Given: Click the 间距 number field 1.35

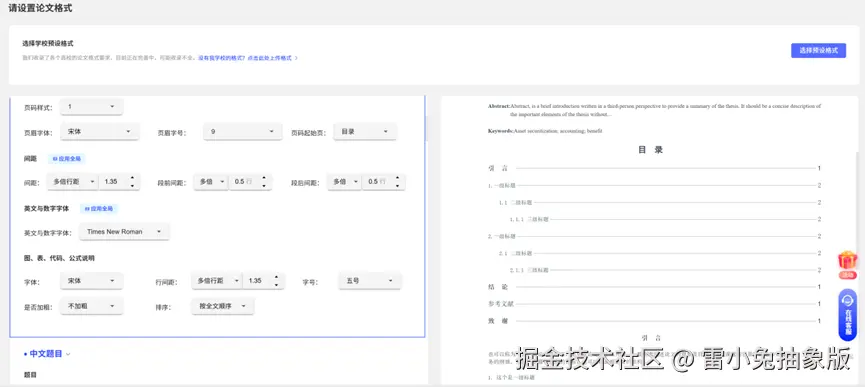Looking at the screenshot, I should point(119,182).
